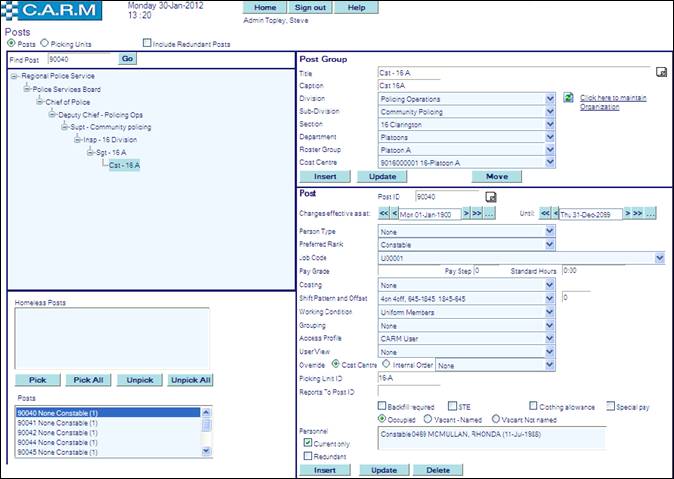Screen dimensions: 674x479
Task: Click the icon beside Post ID field
Action: point(489,197)
